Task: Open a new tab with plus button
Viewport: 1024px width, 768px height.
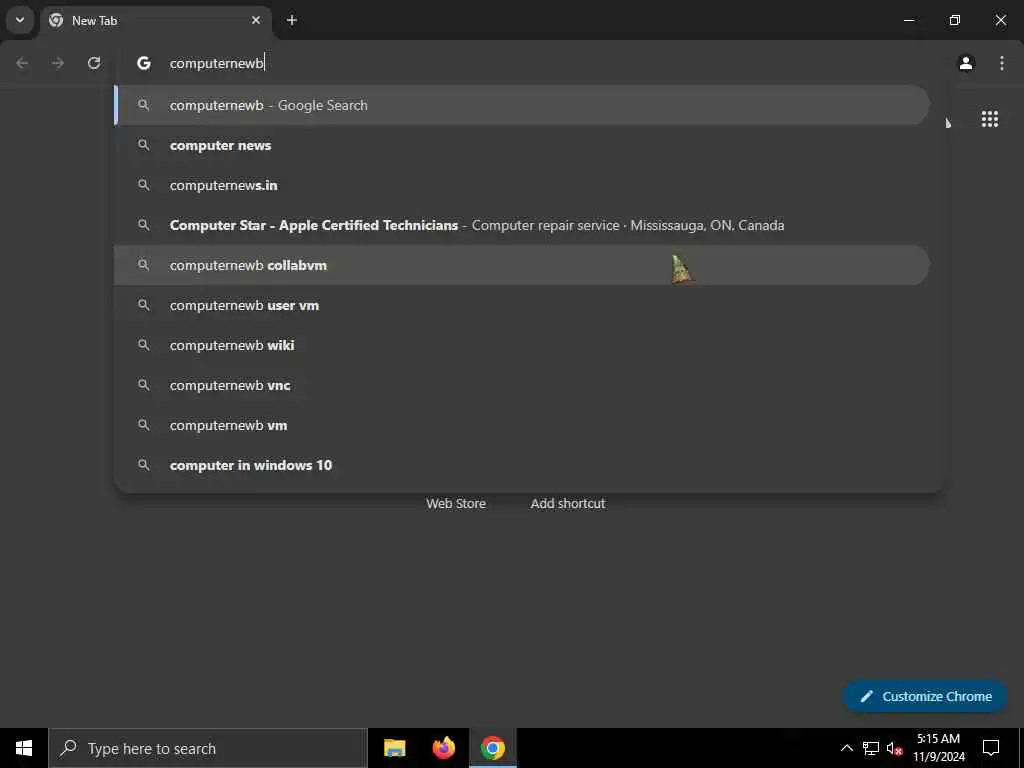Action: 292,20
